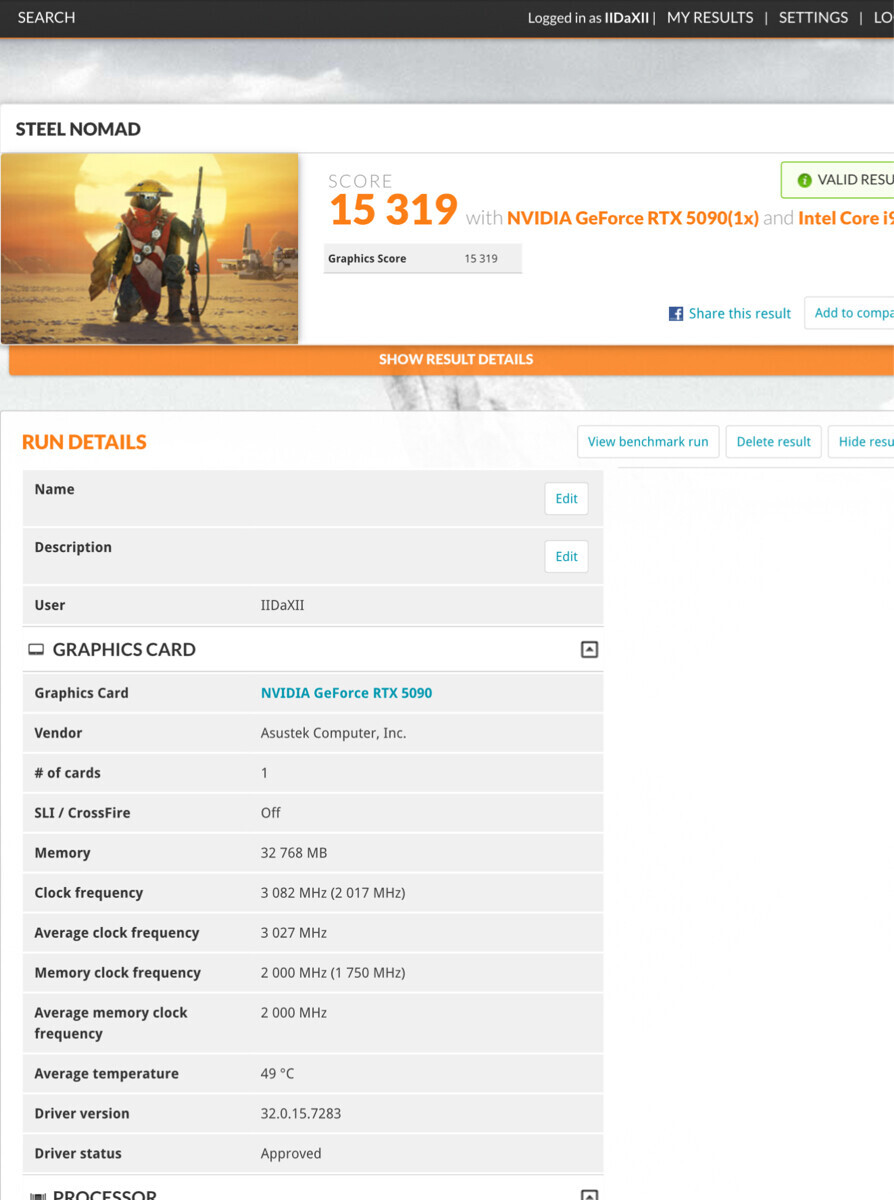Click the green Valid Result info icon
This screenshot has width=894, height=1200.
pos(804,180)
